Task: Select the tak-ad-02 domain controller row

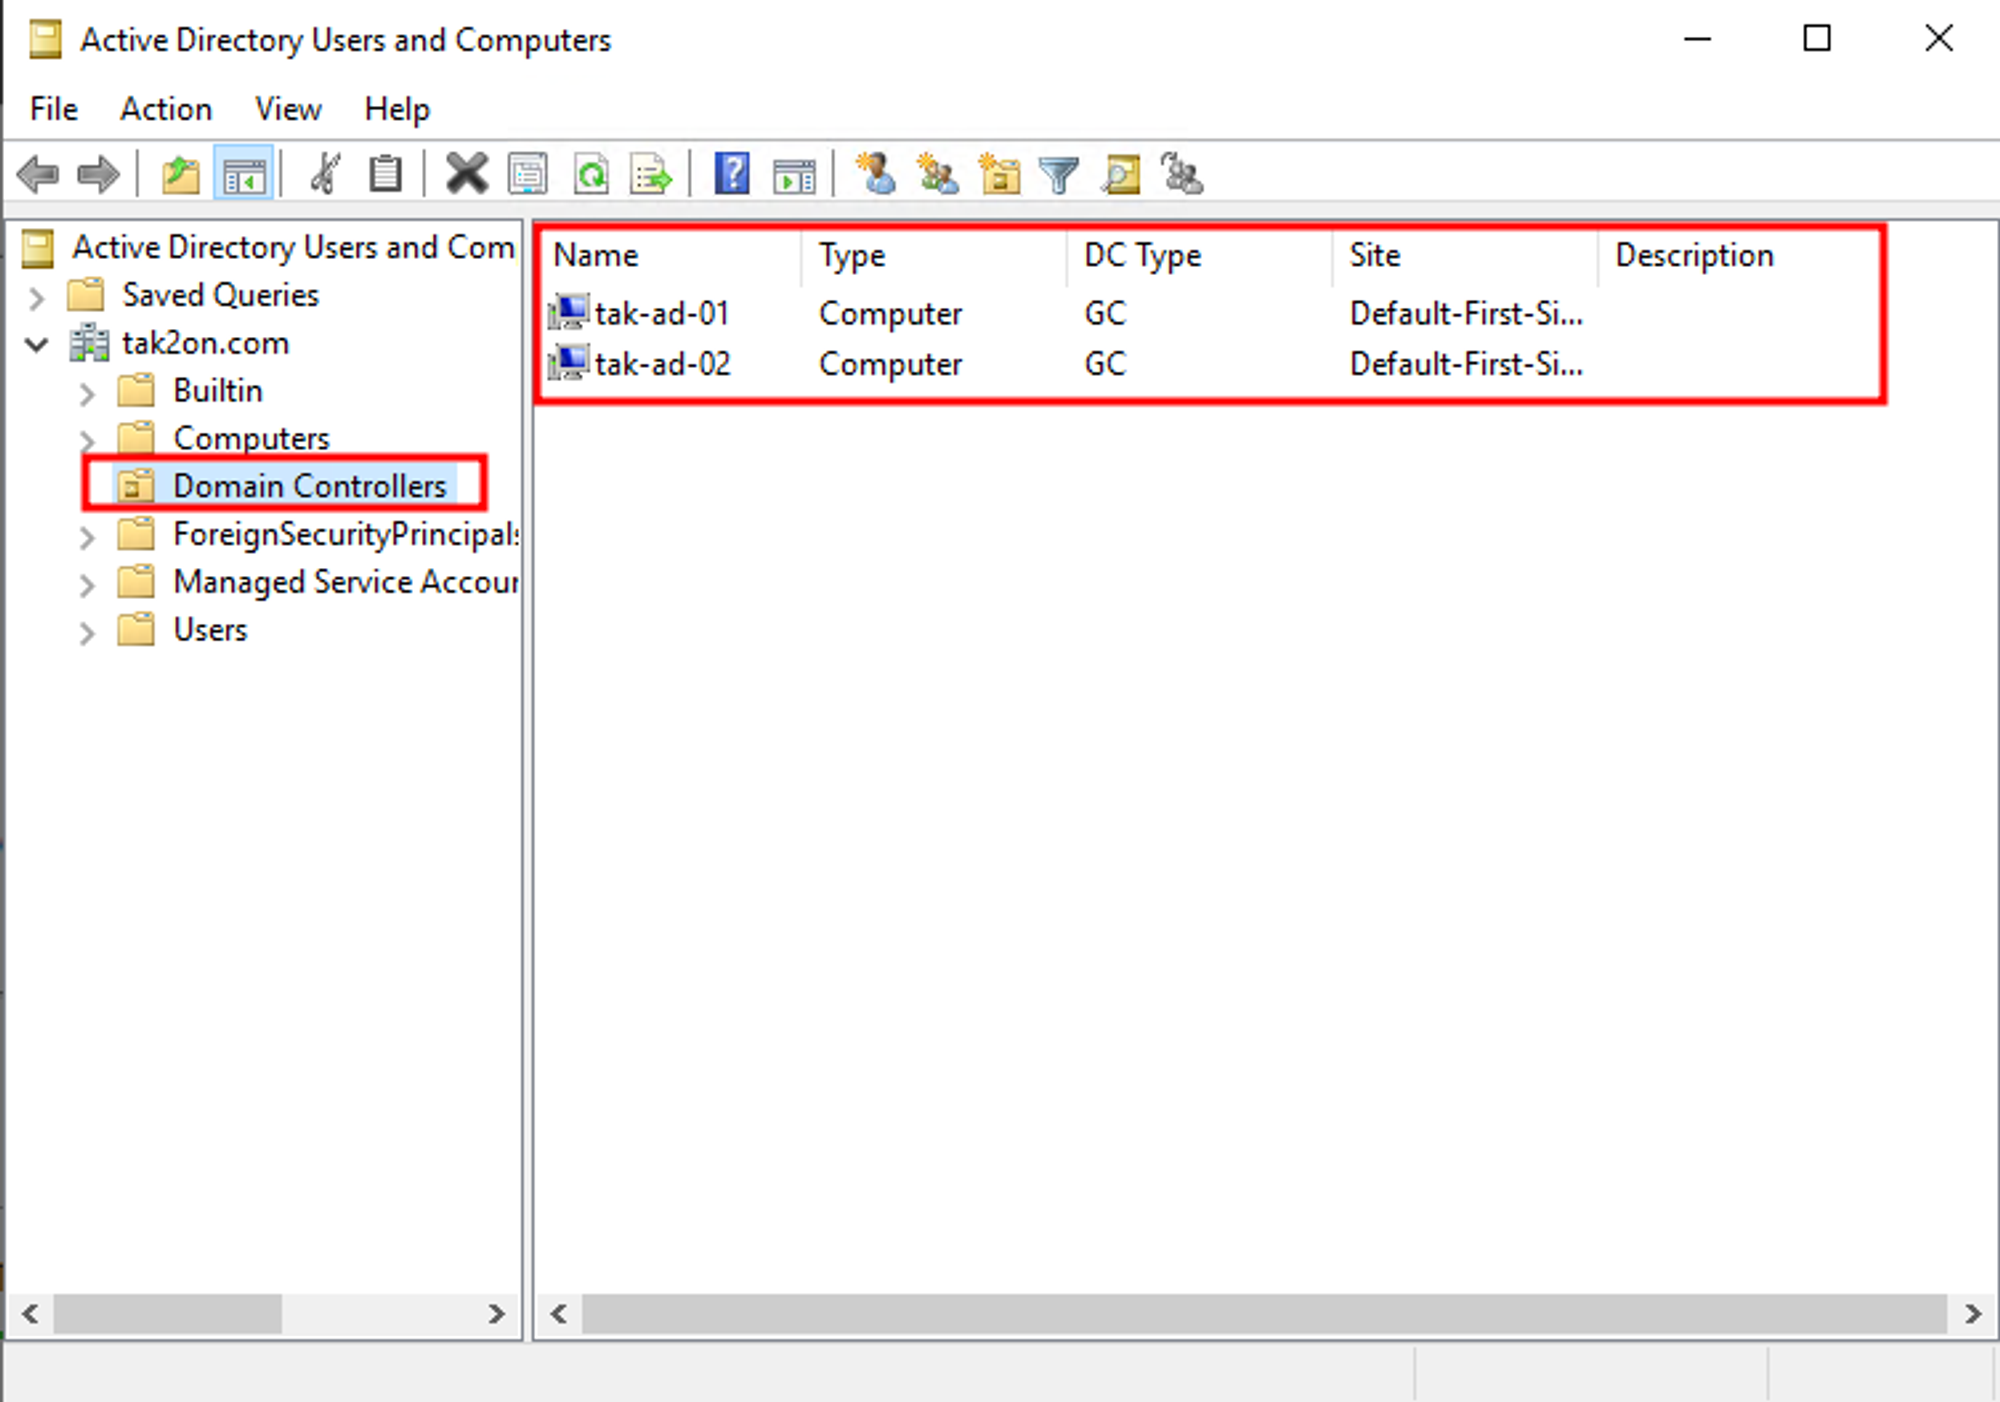Action: (662, 364)
